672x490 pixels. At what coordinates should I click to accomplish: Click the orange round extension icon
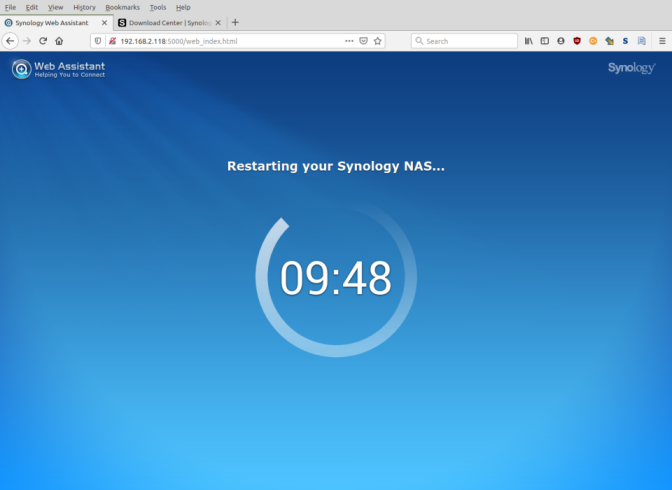tap(593, 41)
